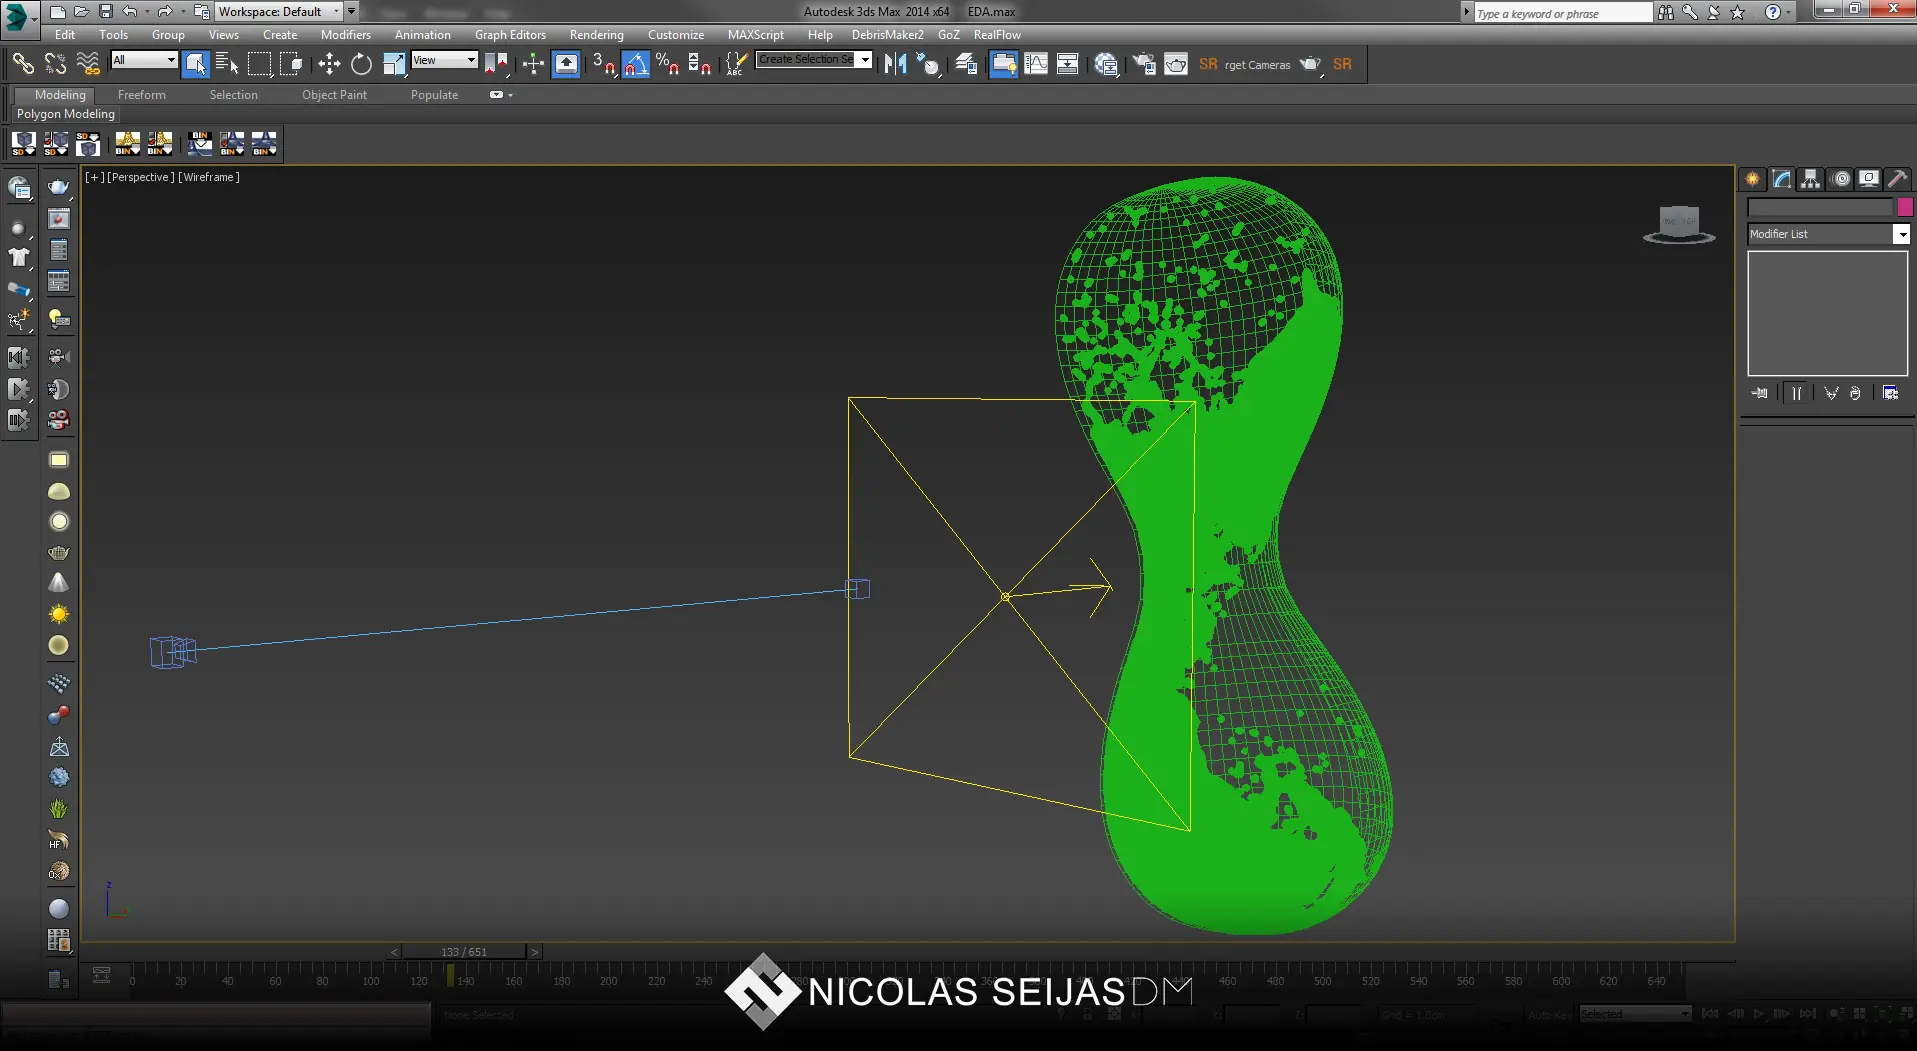
Task: Toggle Percent Snap on the toolbar
Action: click(667, 65)
